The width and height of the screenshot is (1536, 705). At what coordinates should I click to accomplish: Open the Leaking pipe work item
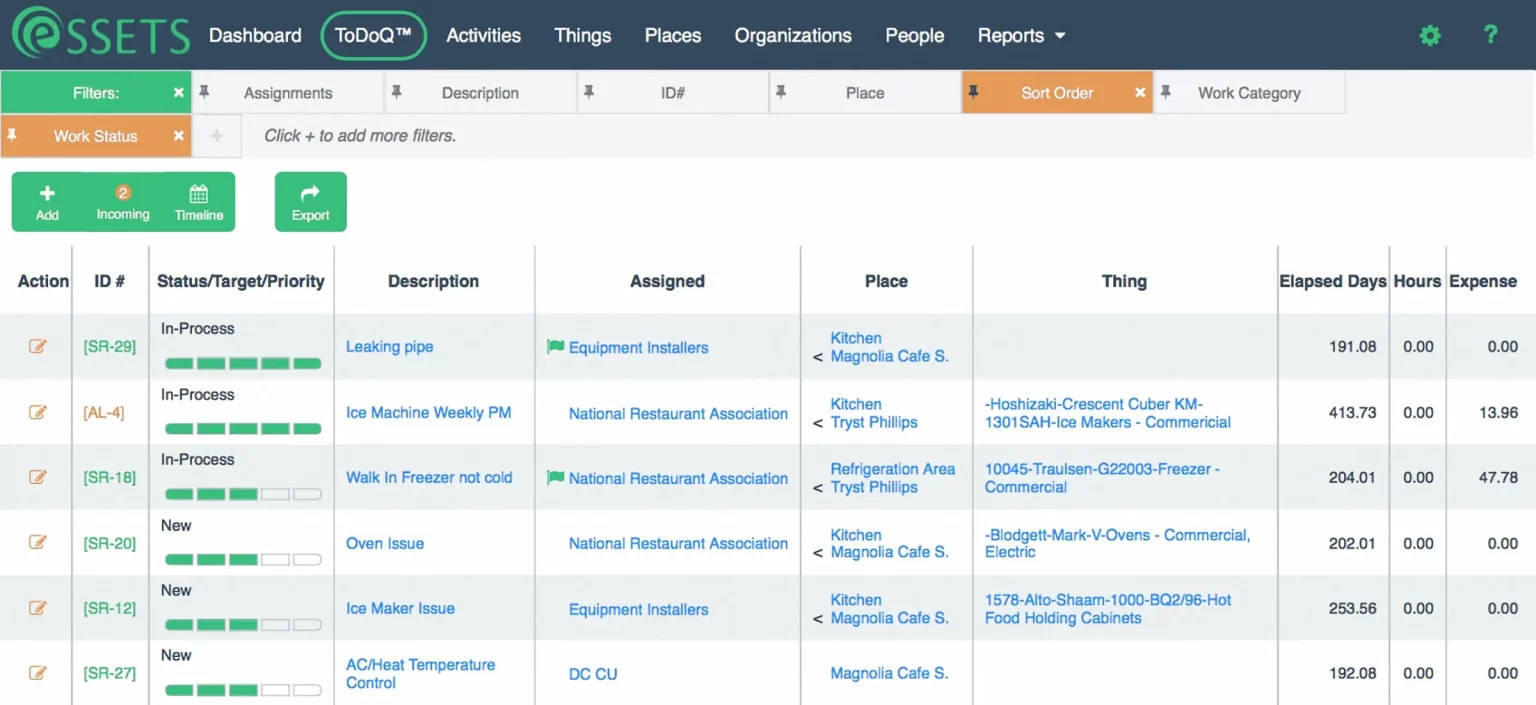click(390, 347)
